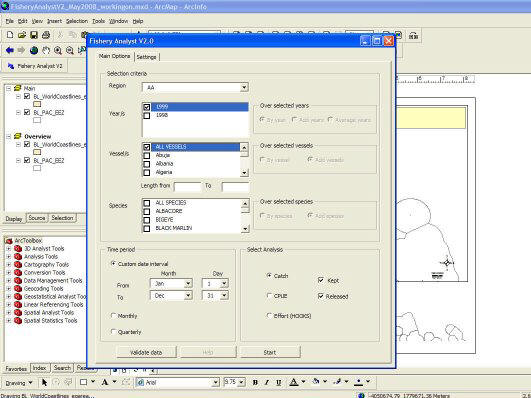Viewport: 531px width, 398px height.
Task: Click the New document icon
Action: pyautogui.click(x=10, y=35)
